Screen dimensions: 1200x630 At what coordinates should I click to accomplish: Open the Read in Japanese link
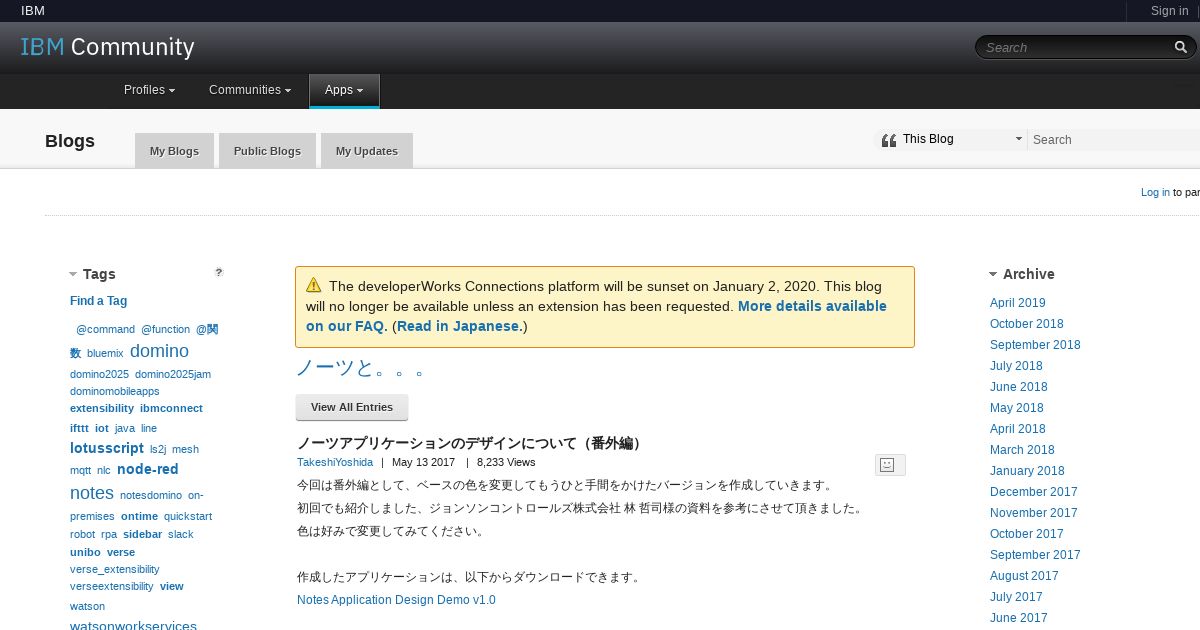click(x=458, y=326)
